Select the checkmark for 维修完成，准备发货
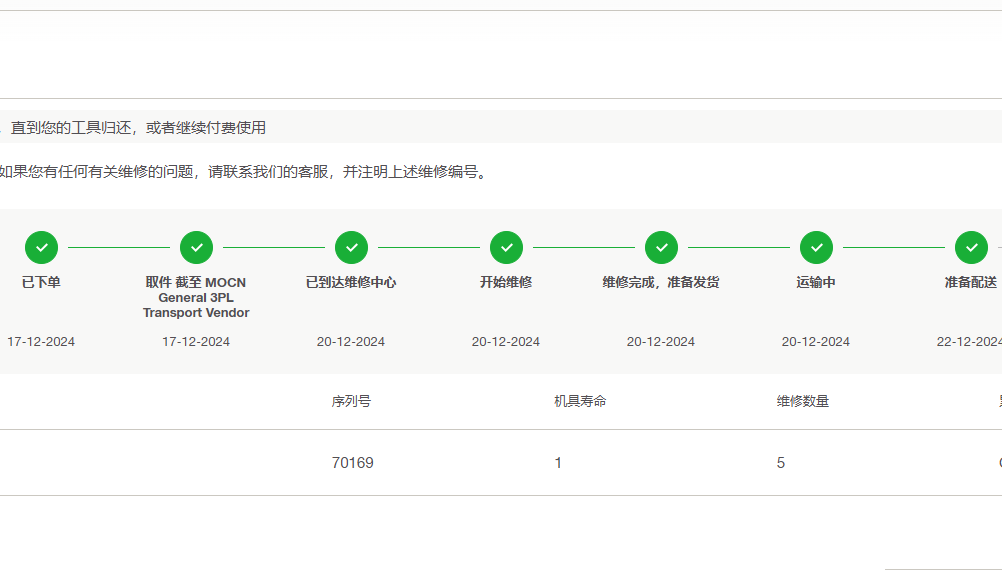This screenshot has height=573, width=1002. (x=661, y=247)
